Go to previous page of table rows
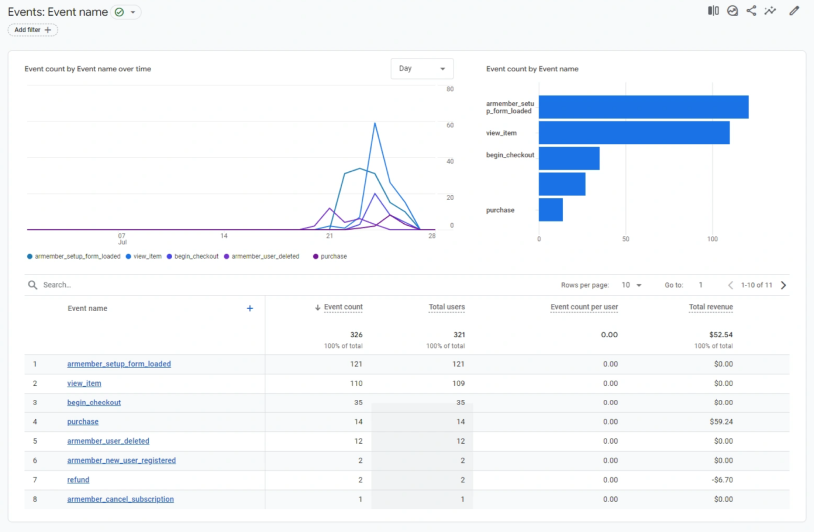814x532 pixels. tap(730, 285)
